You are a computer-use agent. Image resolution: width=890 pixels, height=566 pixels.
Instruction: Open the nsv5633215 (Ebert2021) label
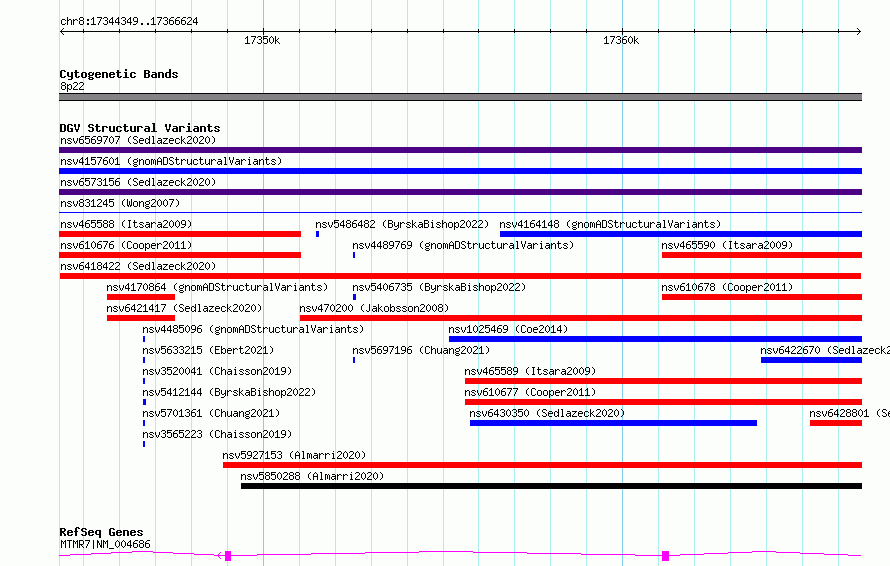pyautogui.click(x=208, y=350)
